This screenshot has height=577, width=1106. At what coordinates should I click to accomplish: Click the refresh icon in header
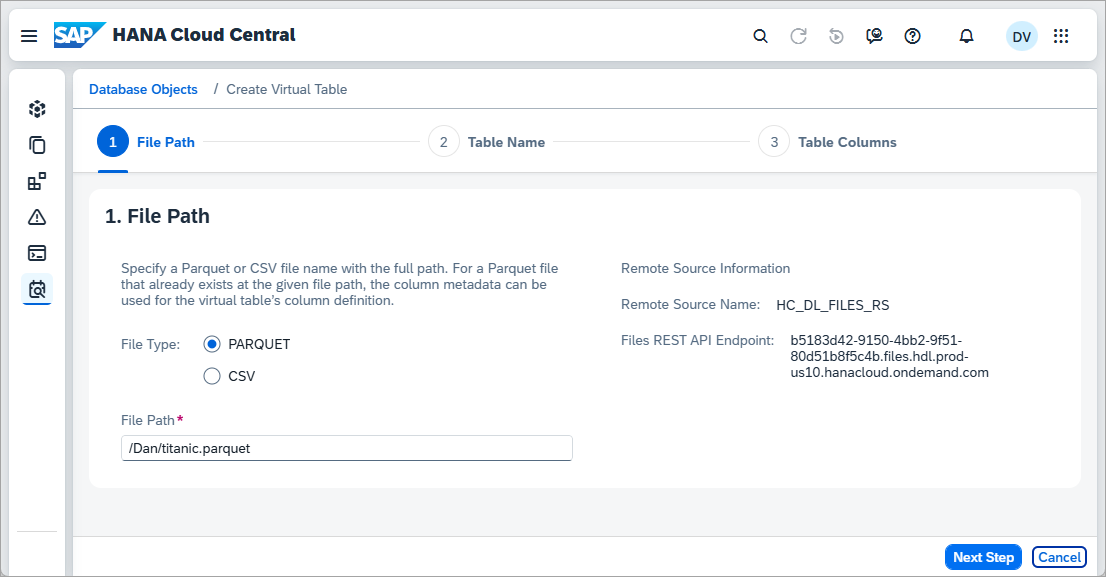[798, 36]
